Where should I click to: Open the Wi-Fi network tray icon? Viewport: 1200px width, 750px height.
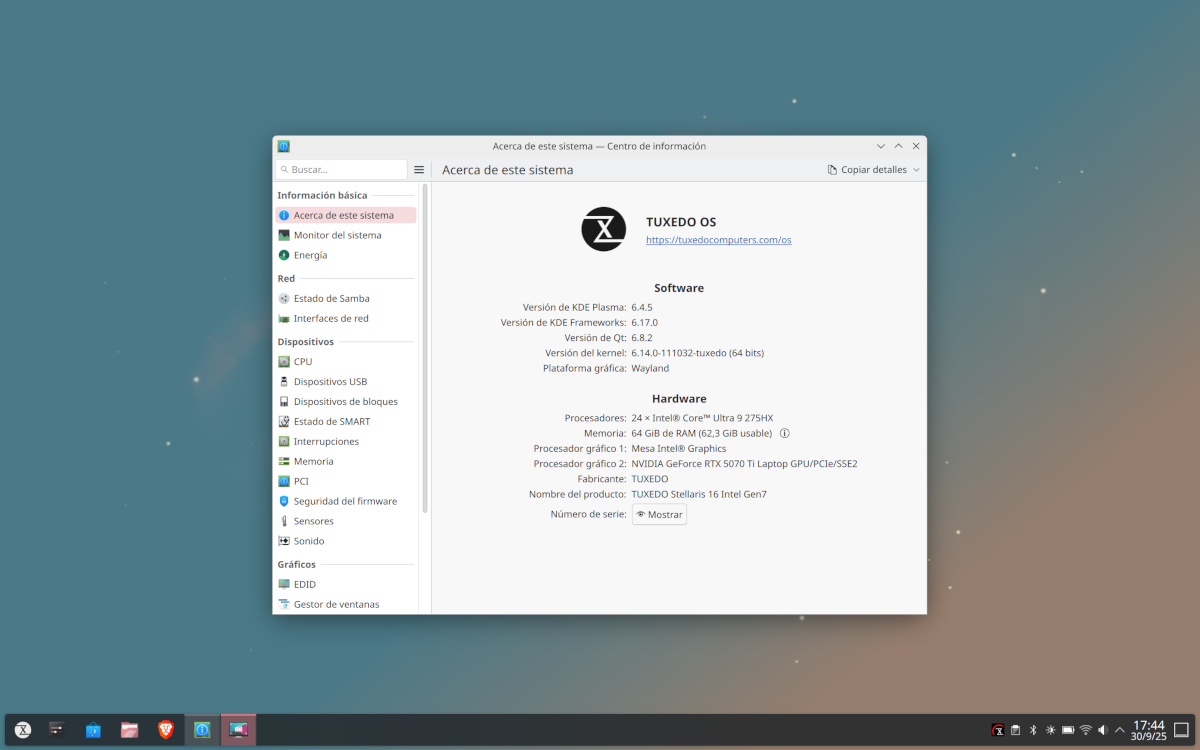1085,730
